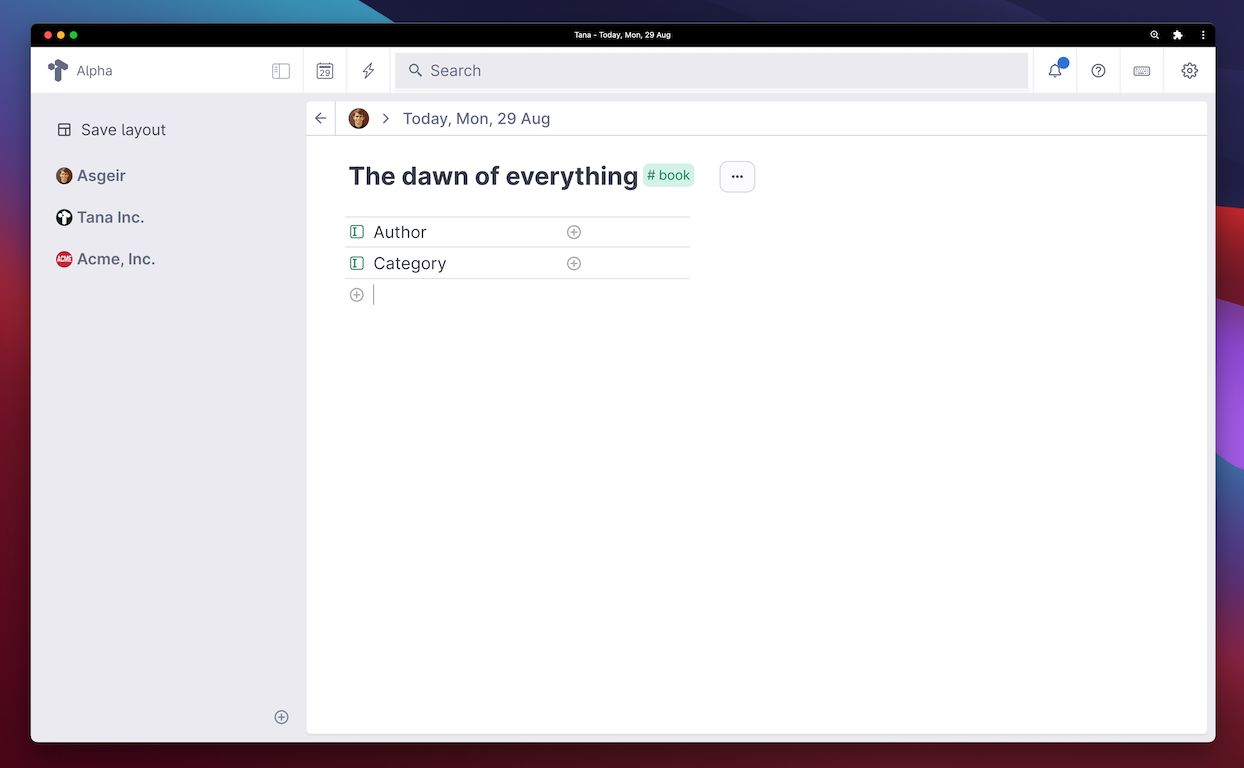Expand the breadcrumb chevron
Screen dimensions: 1244x768
386,118
